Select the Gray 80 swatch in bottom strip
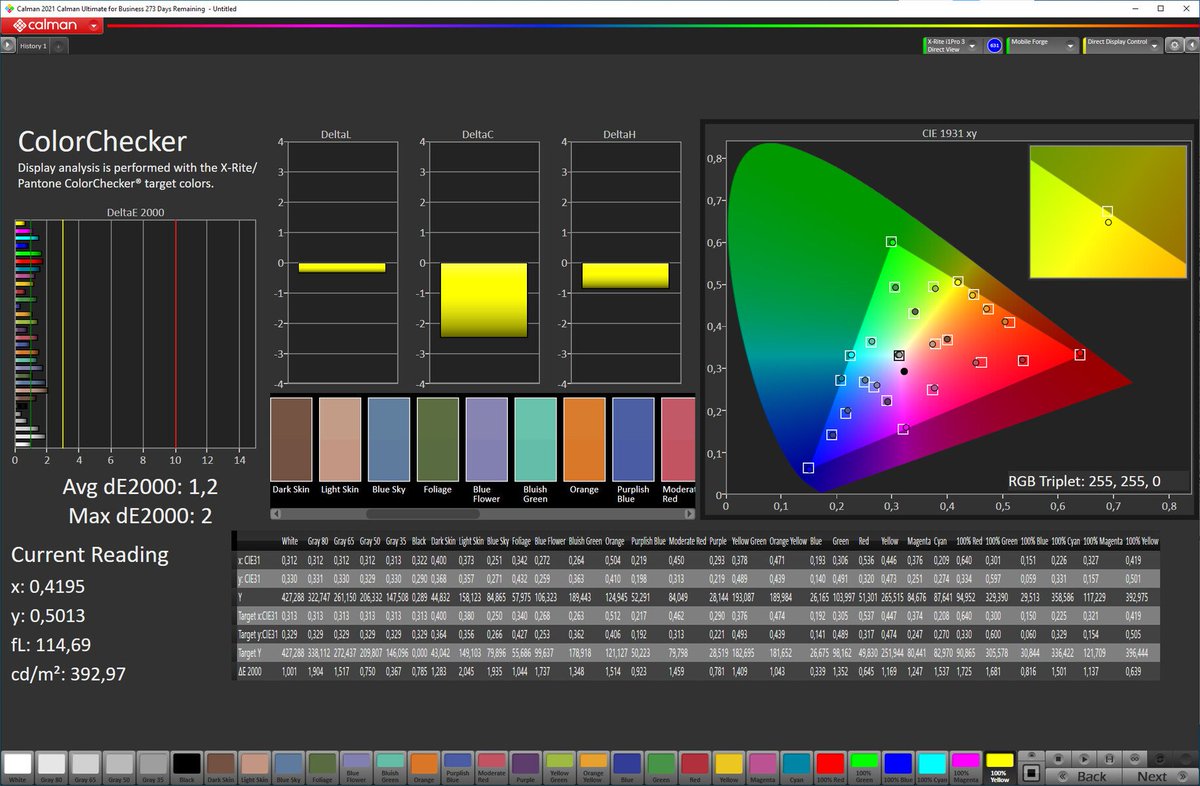The width and height of the screenshot is (1200, 786). tap(52, 767)
